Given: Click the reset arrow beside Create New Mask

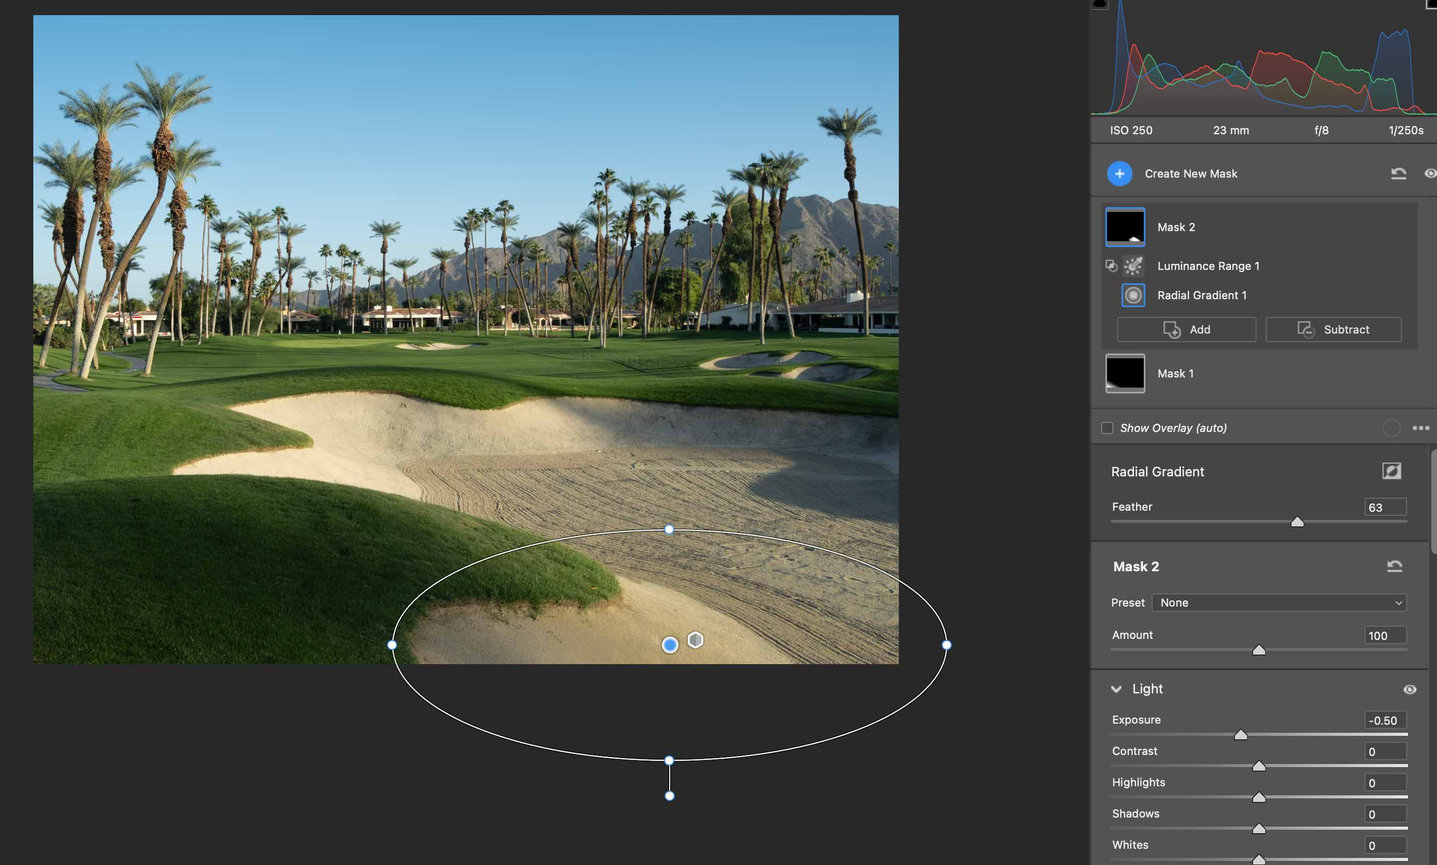Looking at the screenshot, I should tap(1398, 174).
